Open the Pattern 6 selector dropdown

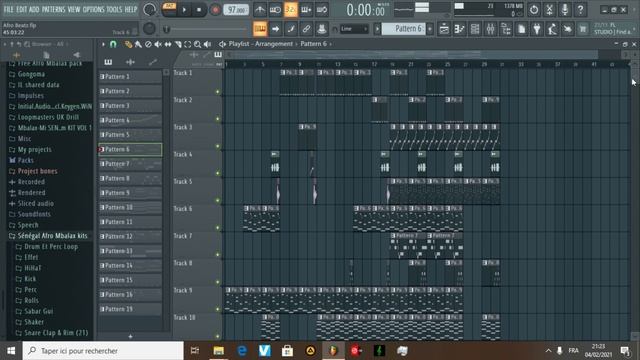[x=404, y=29]
